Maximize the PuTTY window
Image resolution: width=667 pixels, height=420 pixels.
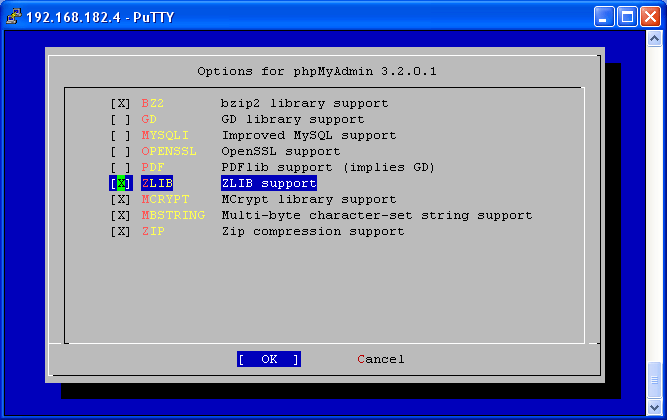click(x=627, y=17)
